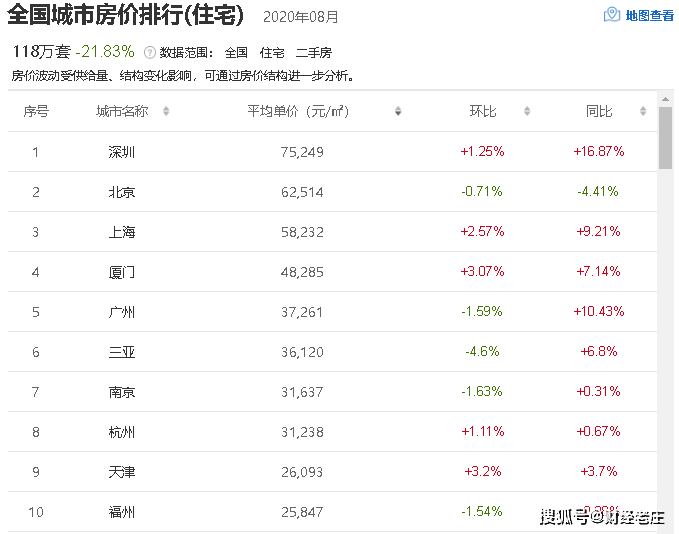Sort by 平均单价 using its sort arrows
The height and width of the screenshot is (534, 679).
pyautogui.click(x=398, y=112)
